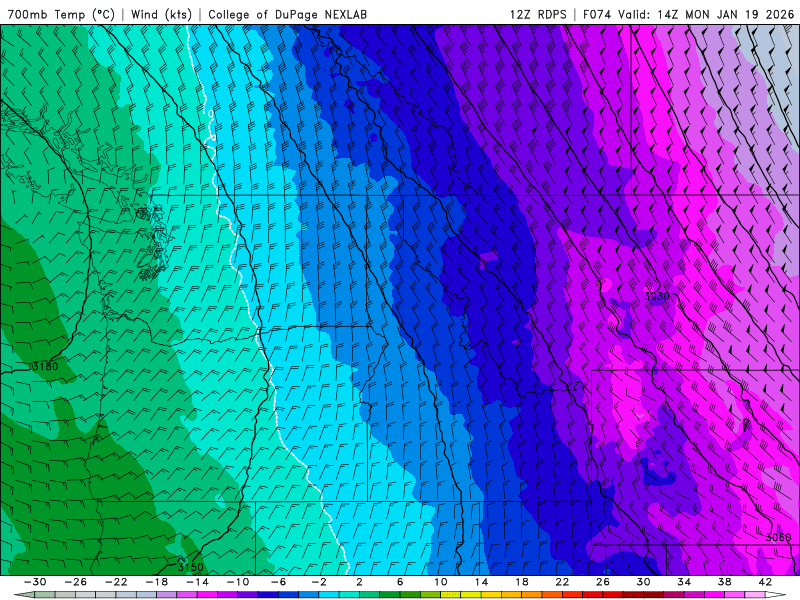
Task: Click the -10 color scale label
Action: tap(238, 582)
